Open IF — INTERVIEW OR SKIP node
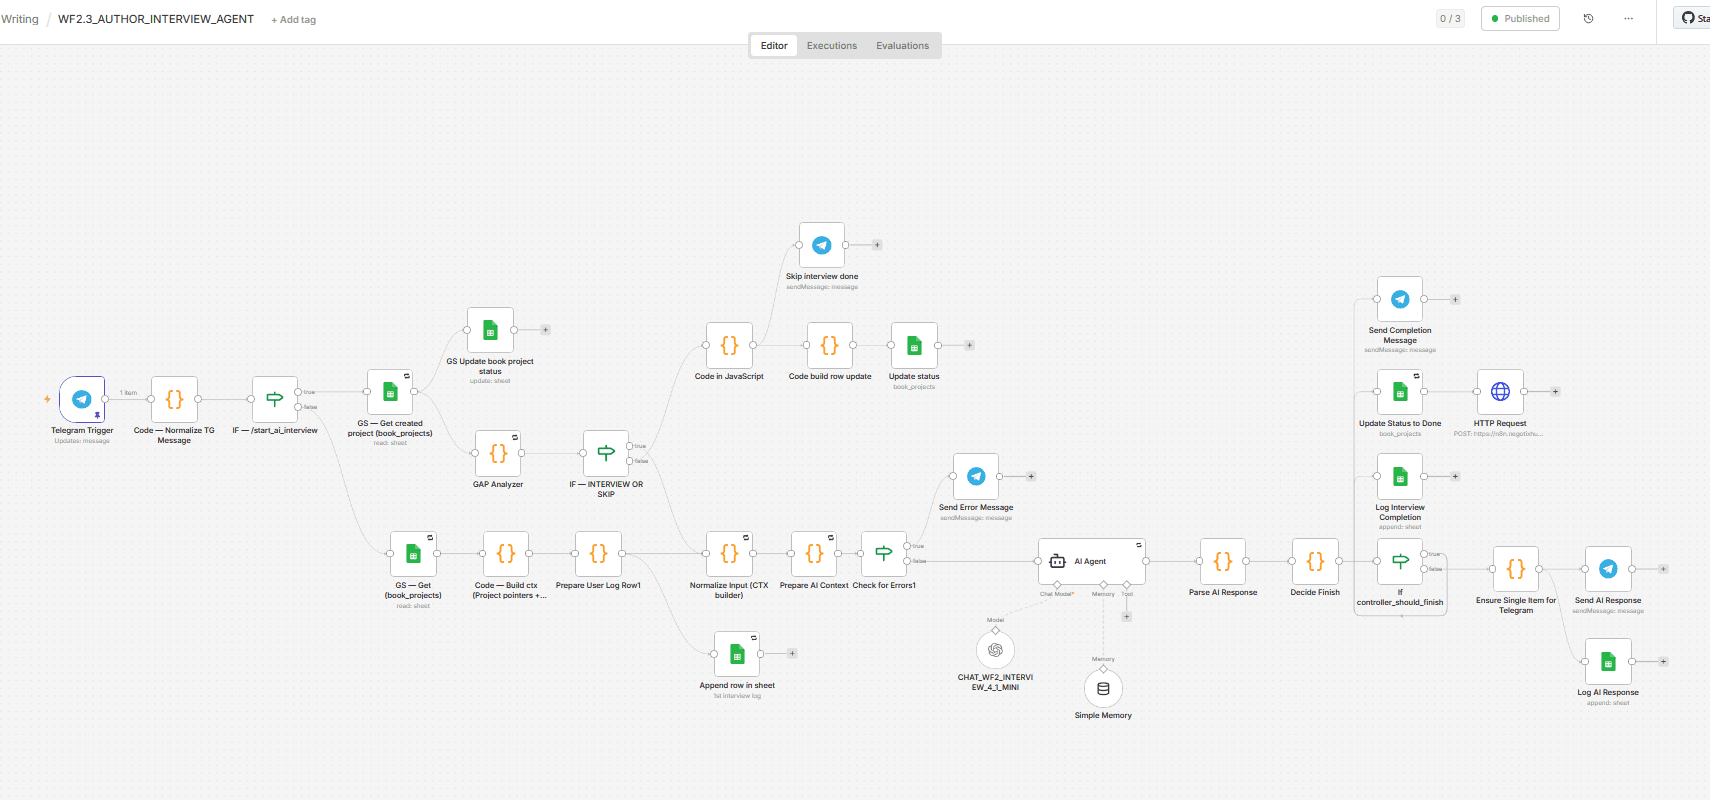The height and width of the screenshot is (800, 1710). pyautogui.click(x=606, y=454)
